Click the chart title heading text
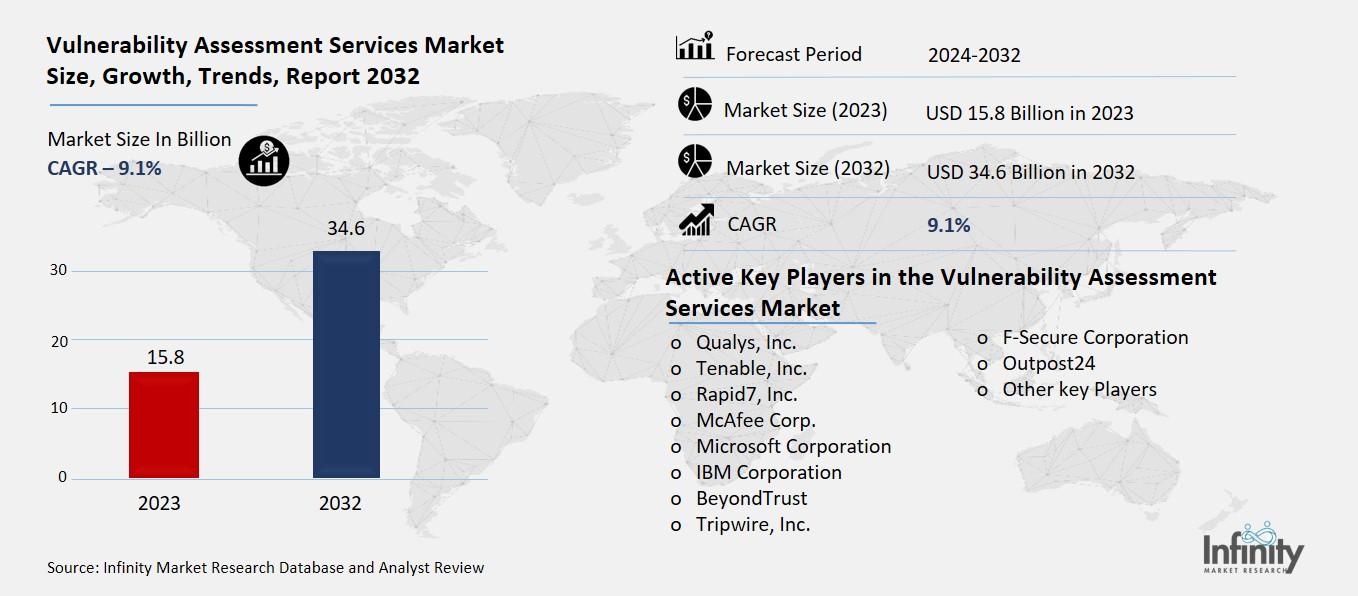Screen dimensions: 1358x596 pos(275,60)
